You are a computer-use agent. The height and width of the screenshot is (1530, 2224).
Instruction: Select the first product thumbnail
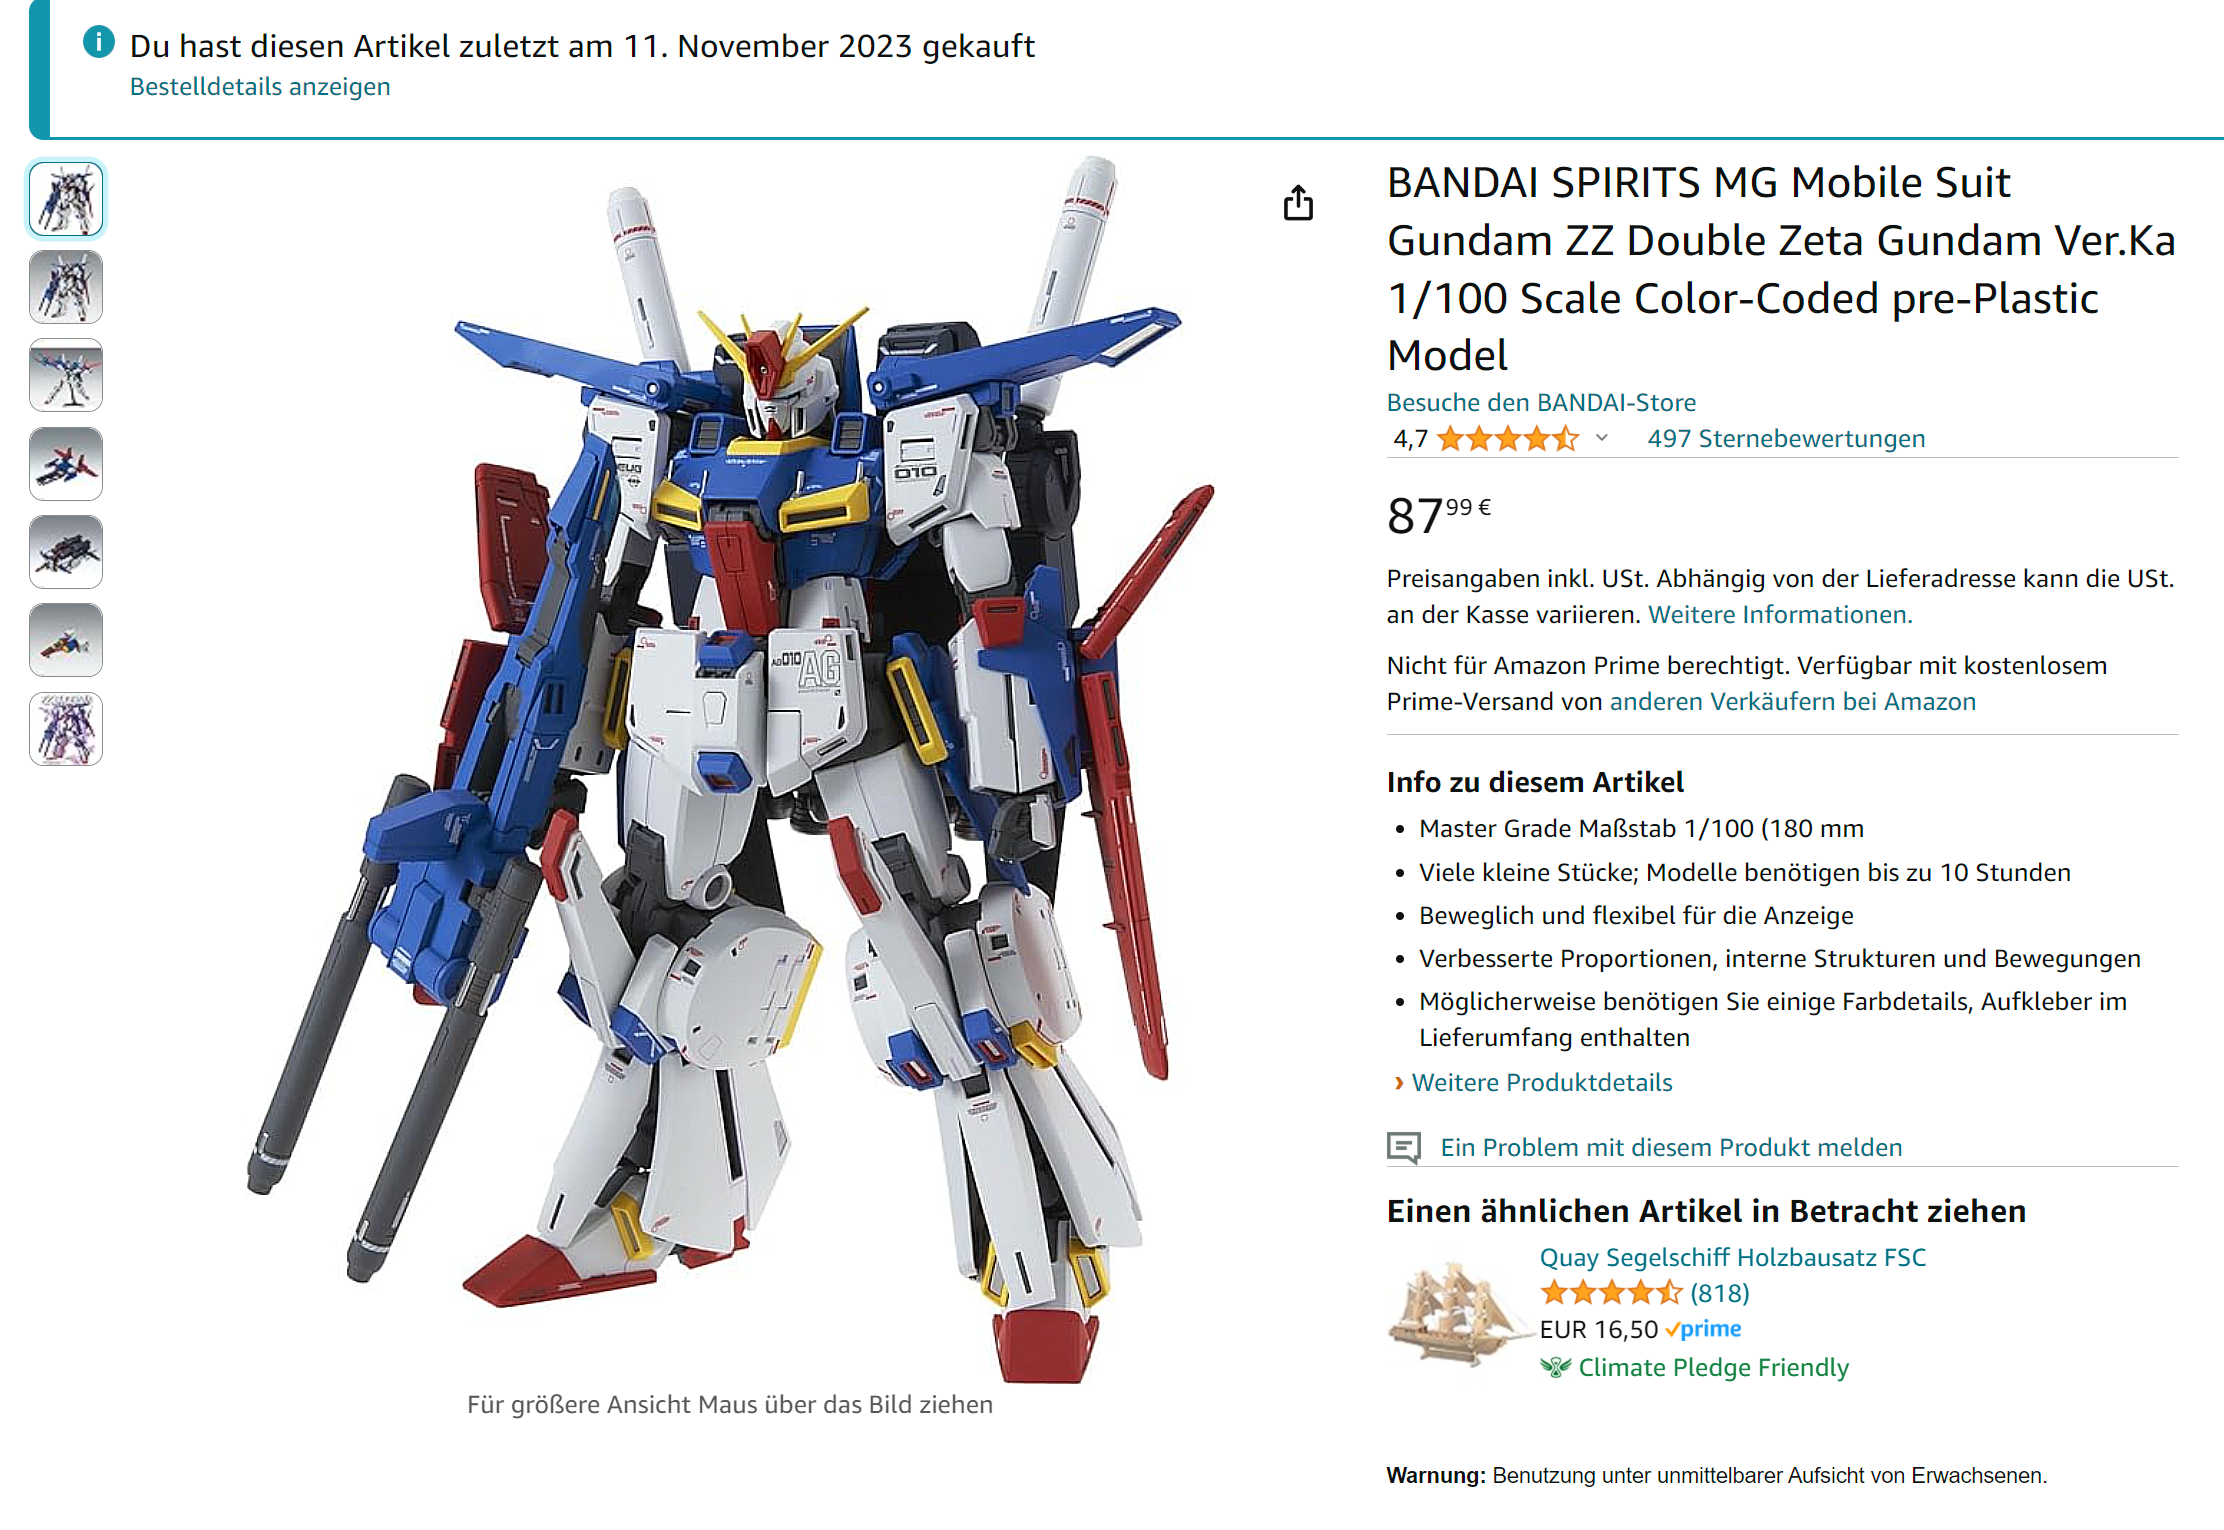[x=66, y=199]
